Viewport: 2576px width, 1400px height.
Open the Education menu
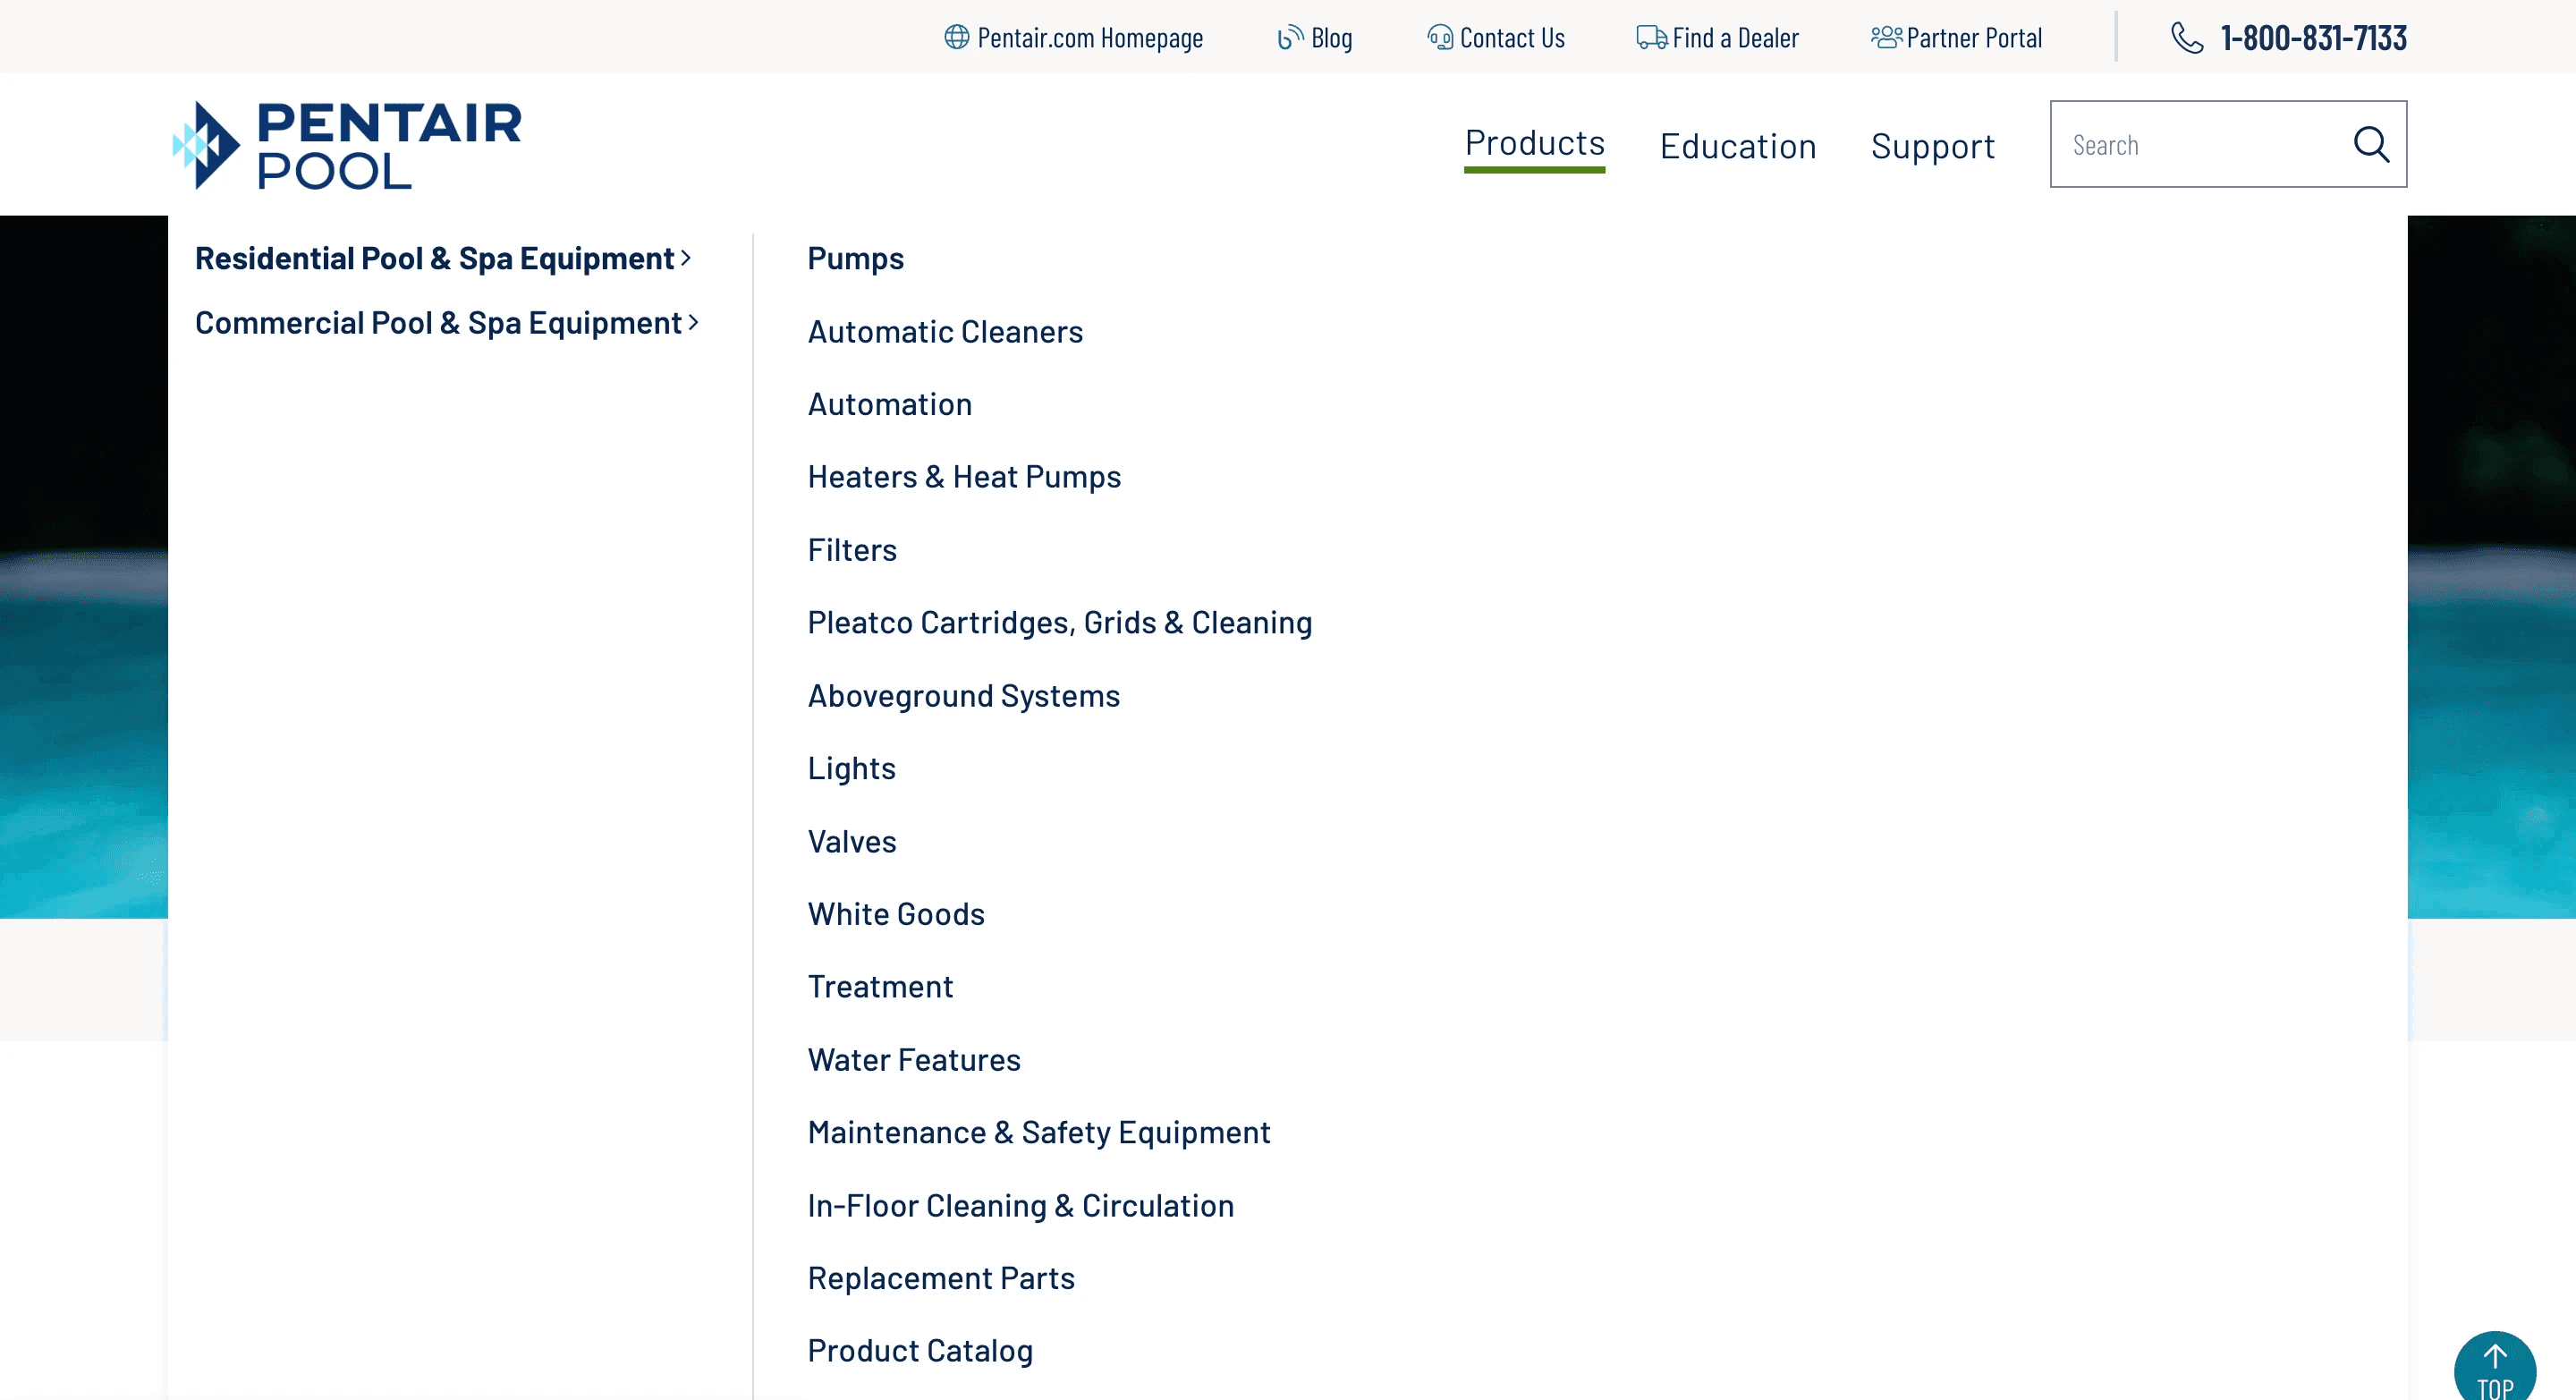[x=1737, y=146]
